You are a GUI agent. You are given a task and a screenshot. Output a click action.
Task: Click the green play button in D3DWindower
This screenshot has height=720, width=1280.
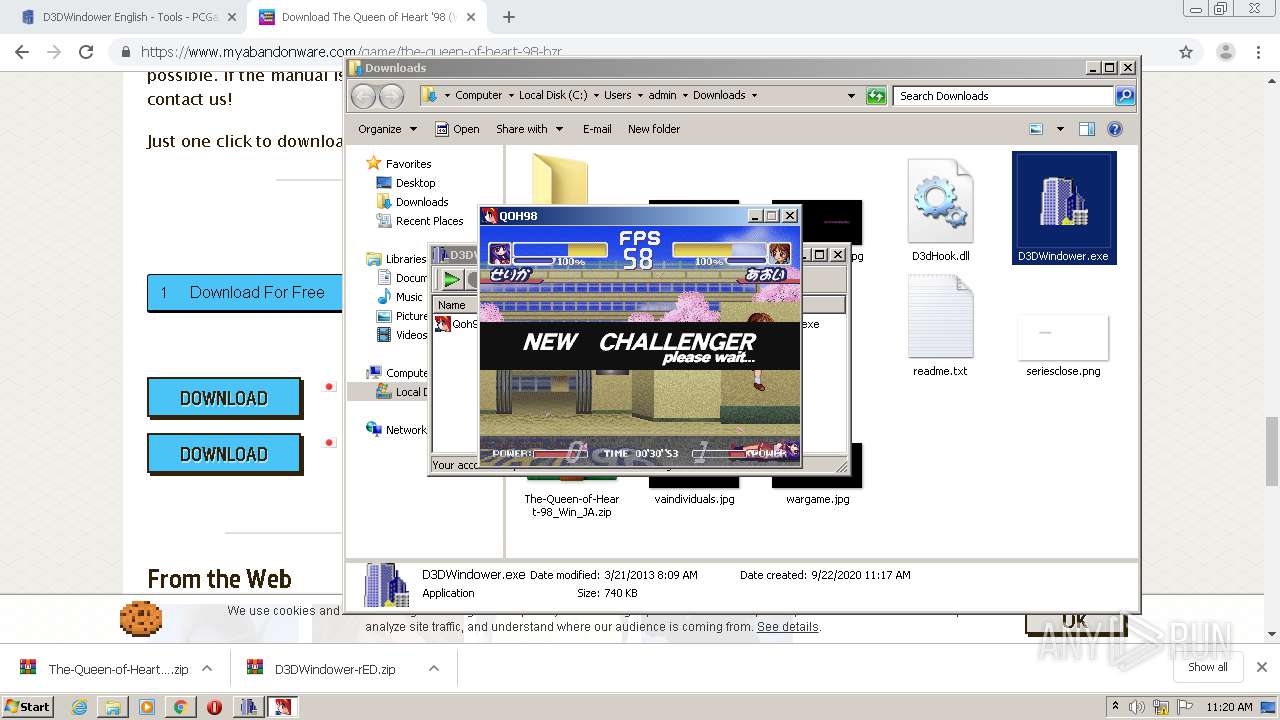tap(452, 280)
